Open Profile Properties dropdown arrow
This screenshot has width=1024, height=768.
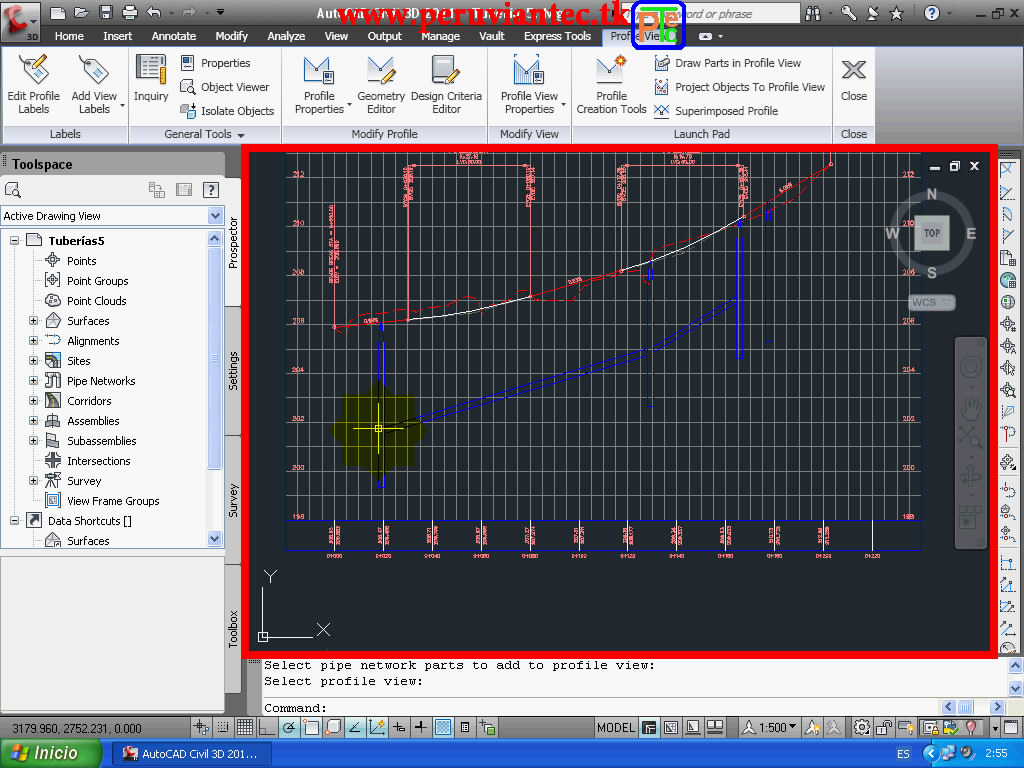pyautogui.click(x=349, y=104)
